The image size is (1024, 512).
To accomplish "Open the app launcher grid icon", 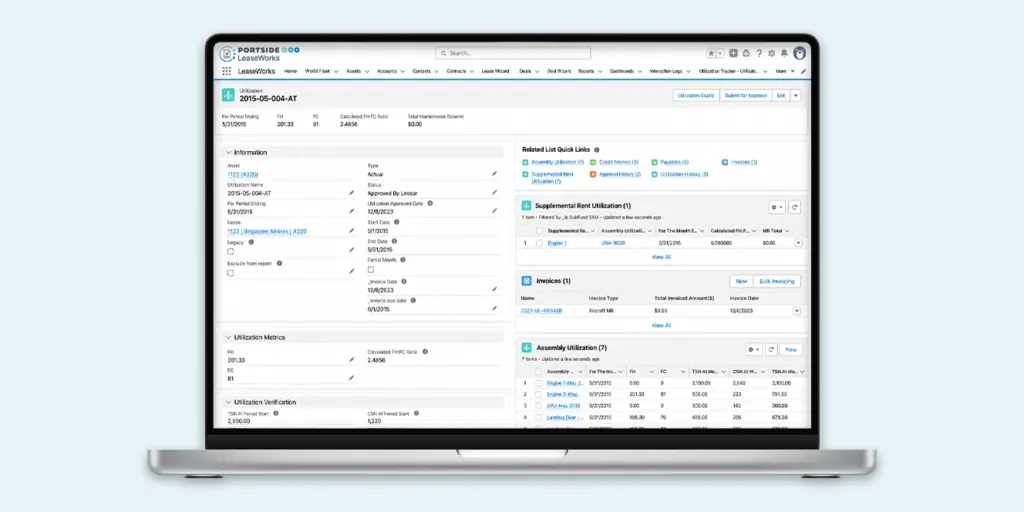I will (x=227, y=71).
